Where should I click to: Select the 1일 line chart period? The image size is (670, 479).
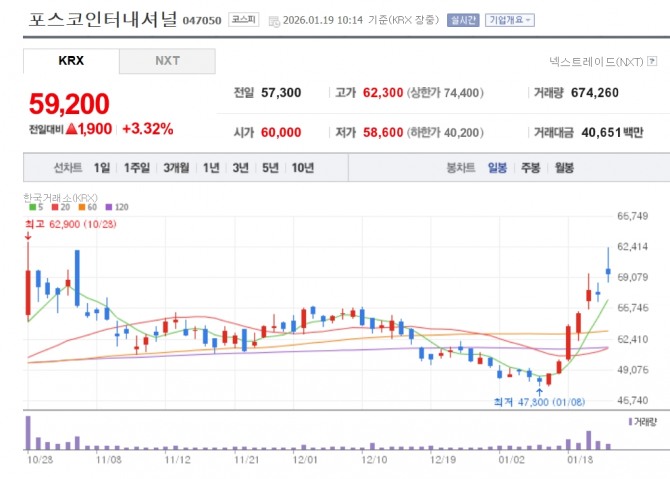coord(102,168)
